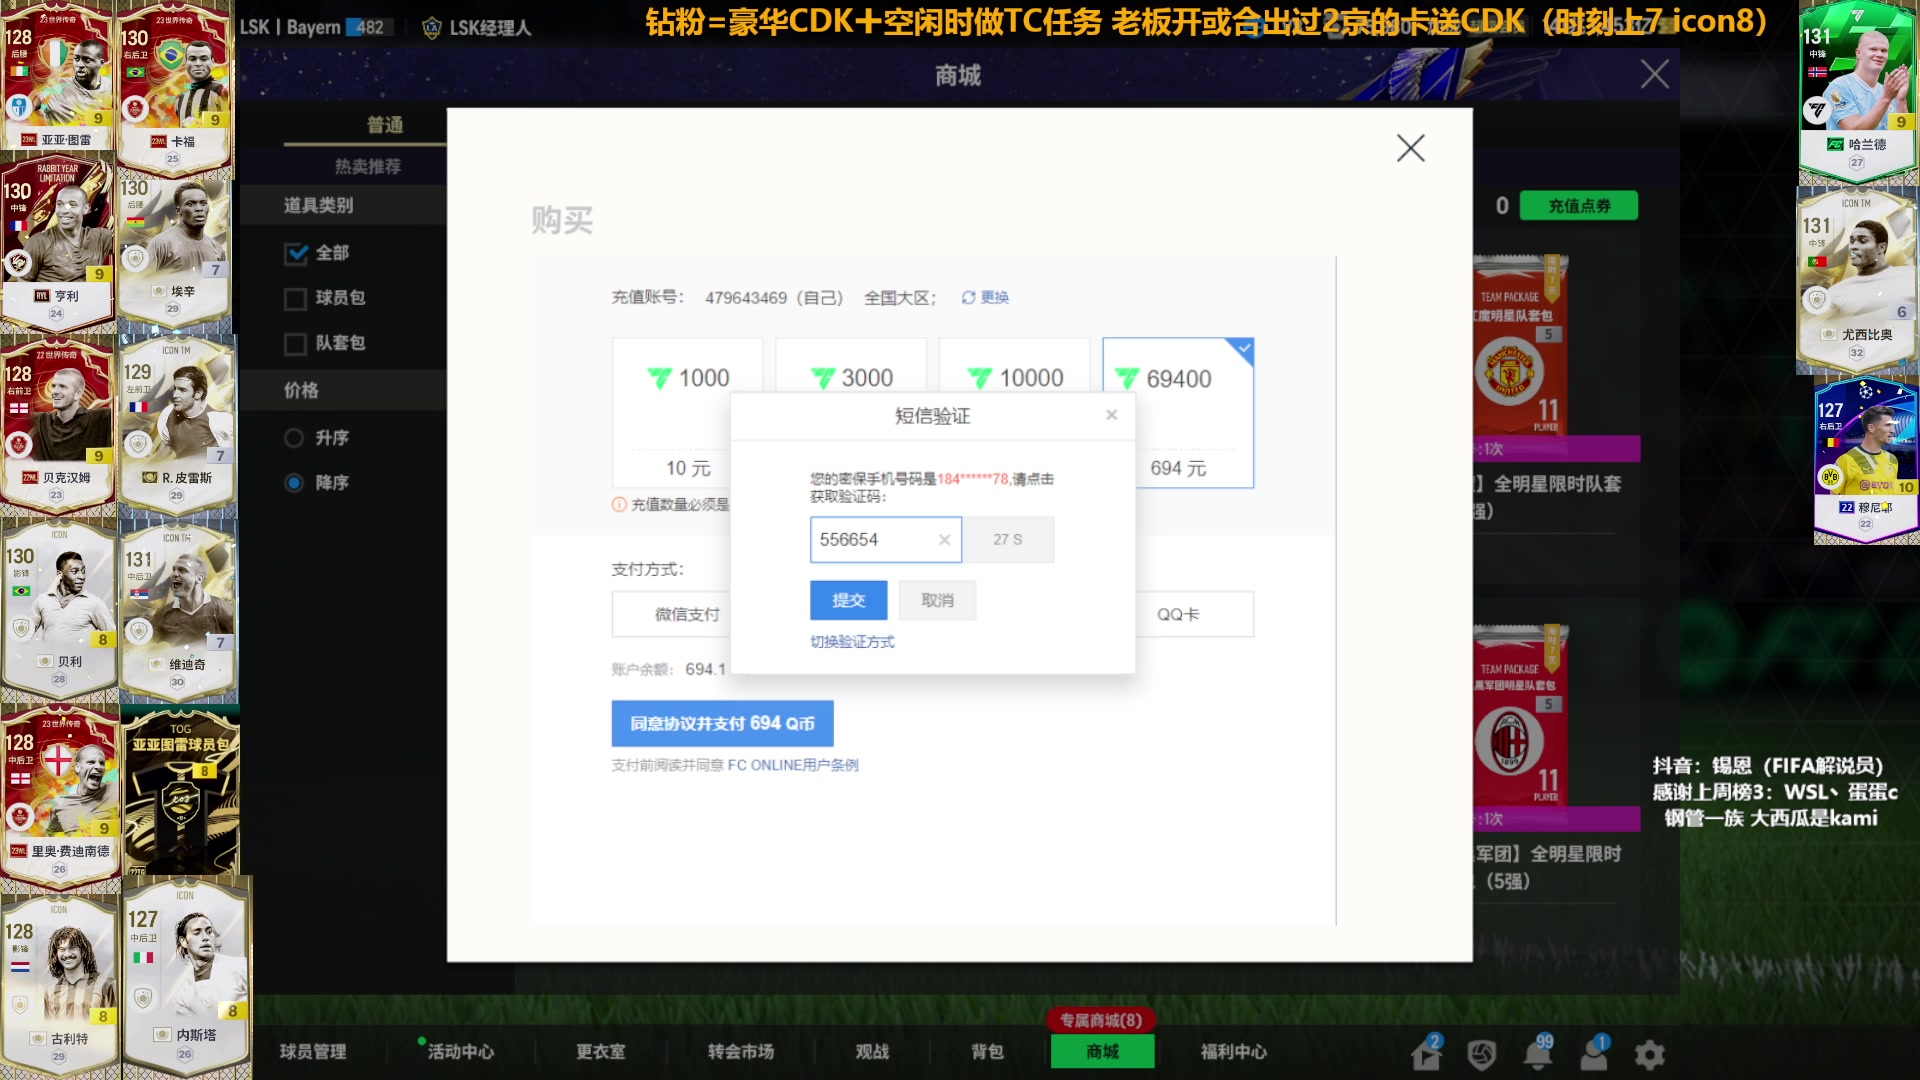
Task: Open 活动中心 in bottom menu
Action: 460,1052
